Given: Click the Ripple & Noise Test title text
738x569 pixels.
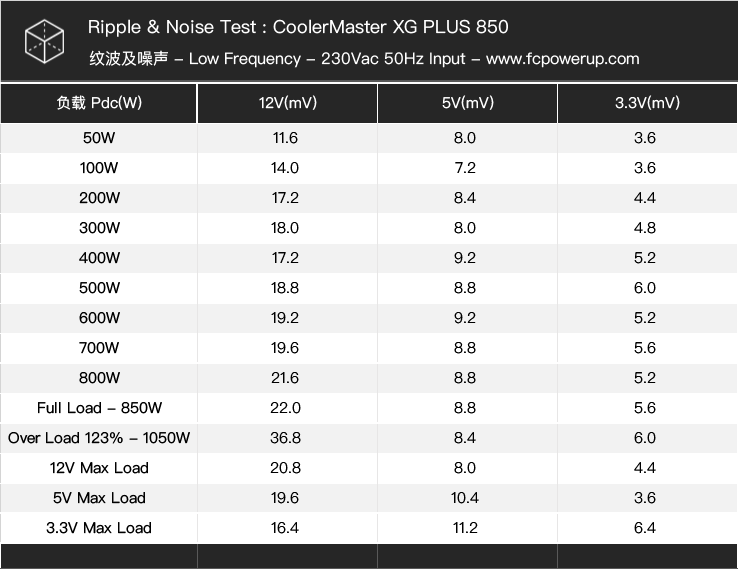Looking at the screenshot, I should point(172,27).
